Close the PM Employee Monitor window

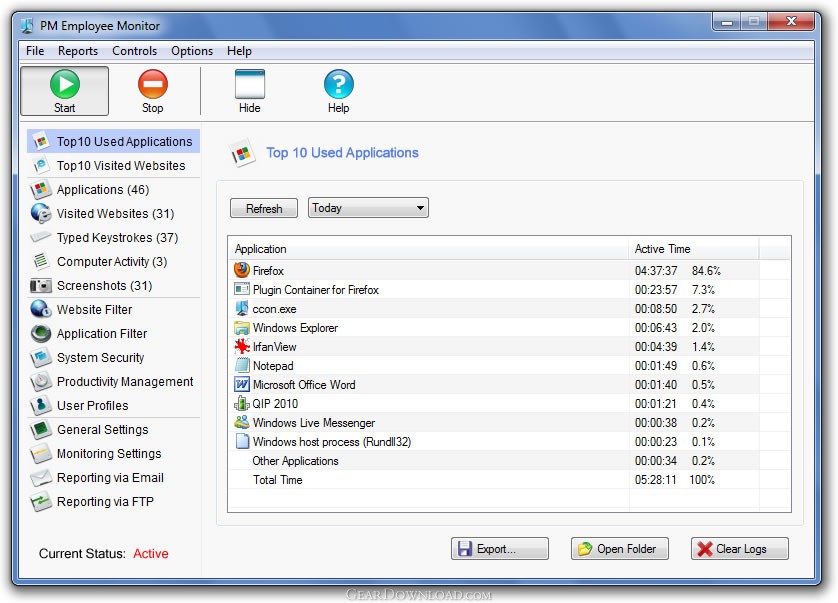coord(792,21)
